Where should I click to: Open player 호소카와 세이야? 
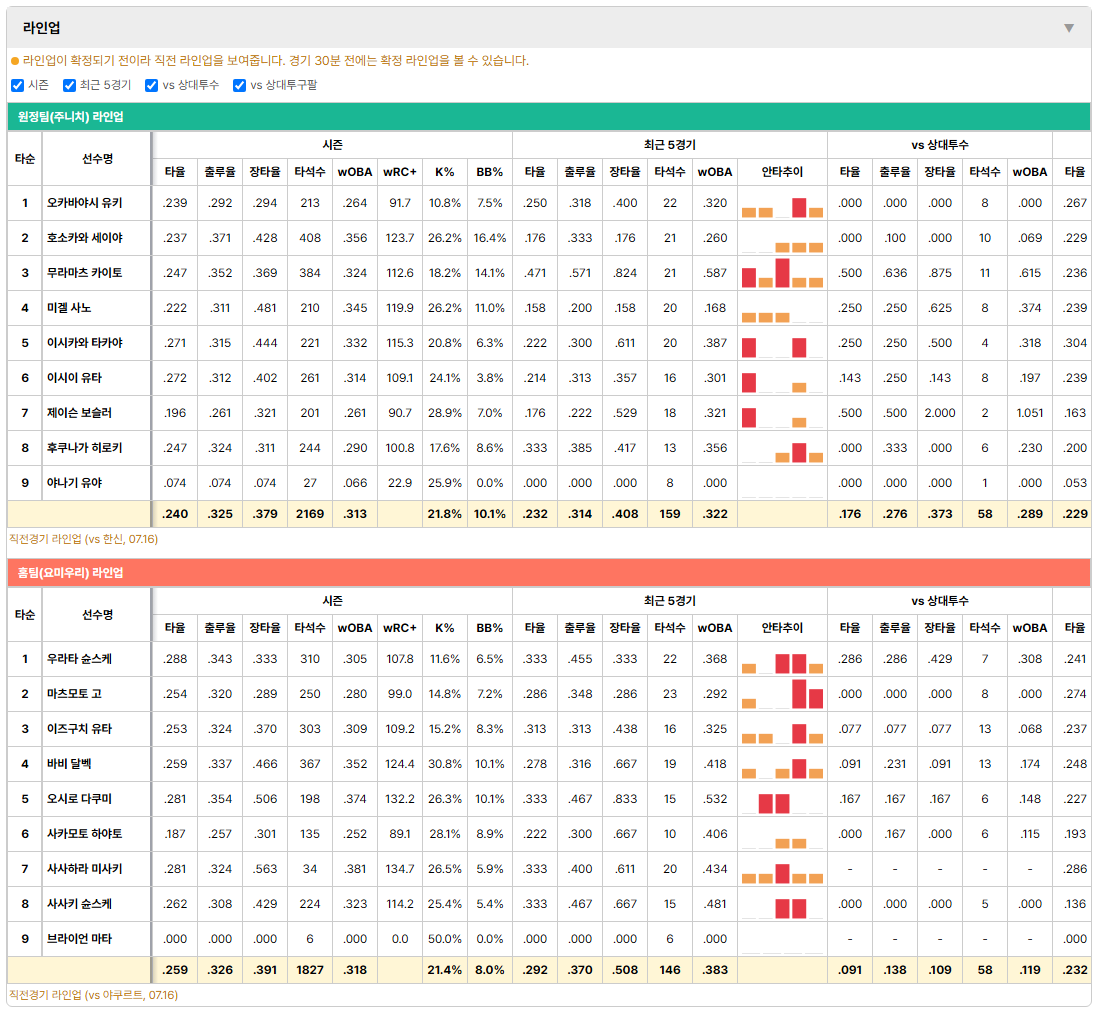click(84, 238)
